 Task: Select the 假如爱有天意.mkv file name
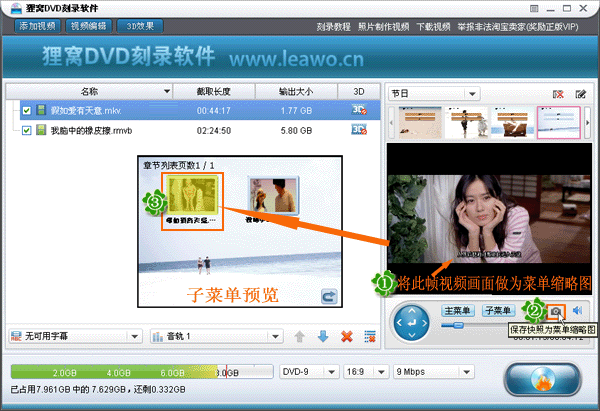[86, 111]
